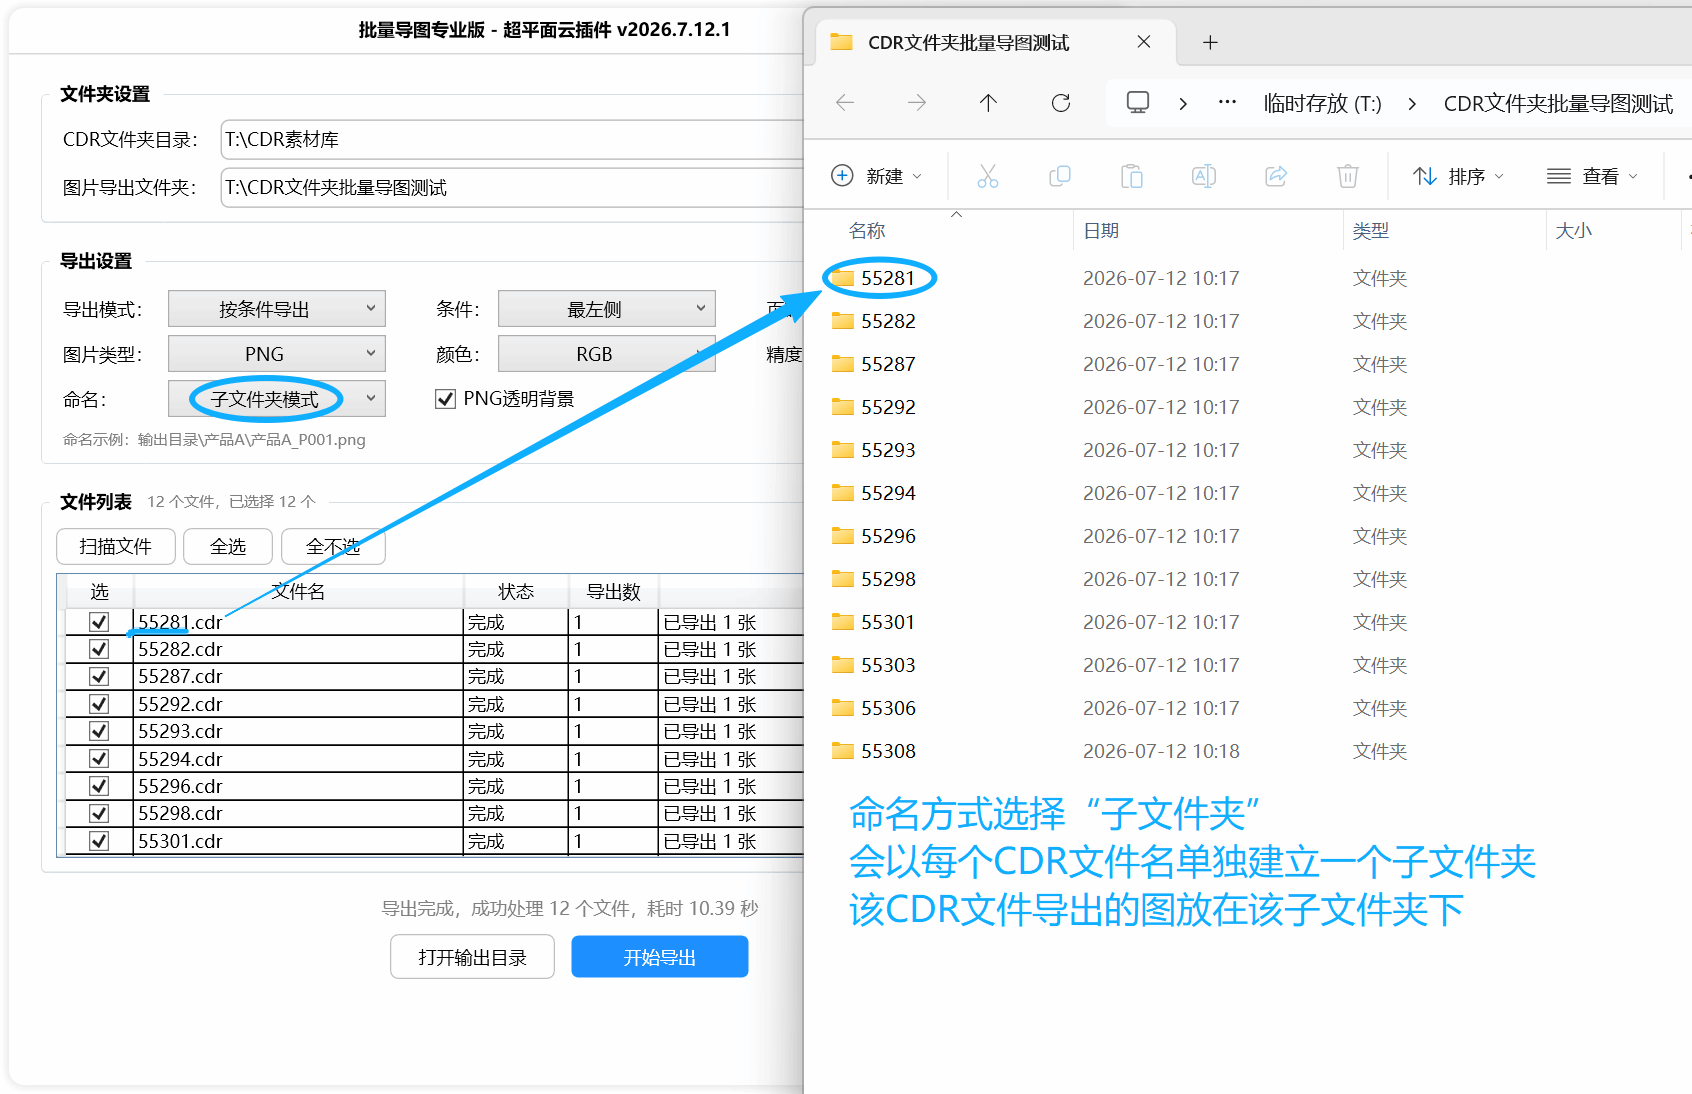Image resolution: width=1692 pixels, height=1094 pixels.
Task: Sort by the 类型 column header
Action: click(x=1370, y=231)
